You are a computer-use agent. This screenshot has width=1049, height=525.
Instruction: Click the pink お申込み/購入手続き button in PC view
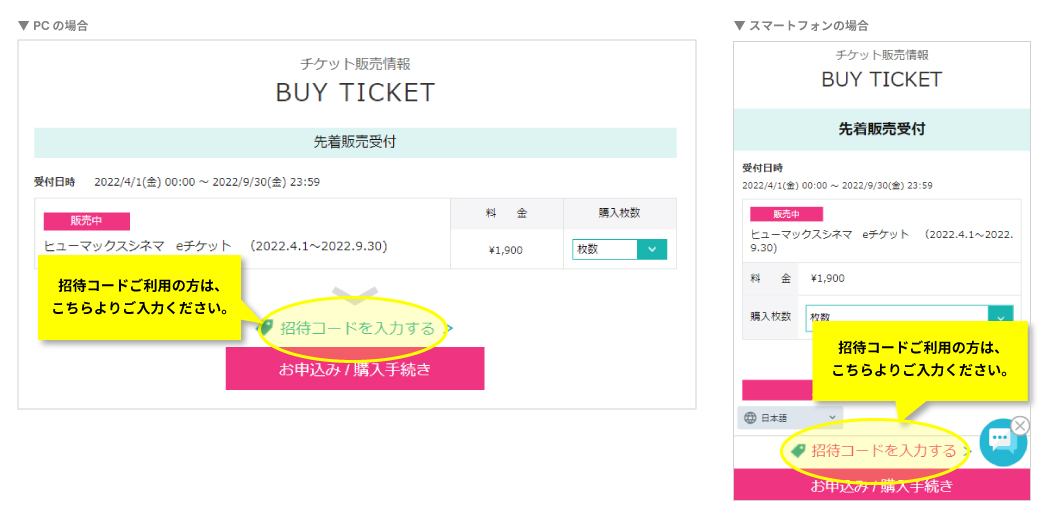click(x=355, y=369)
